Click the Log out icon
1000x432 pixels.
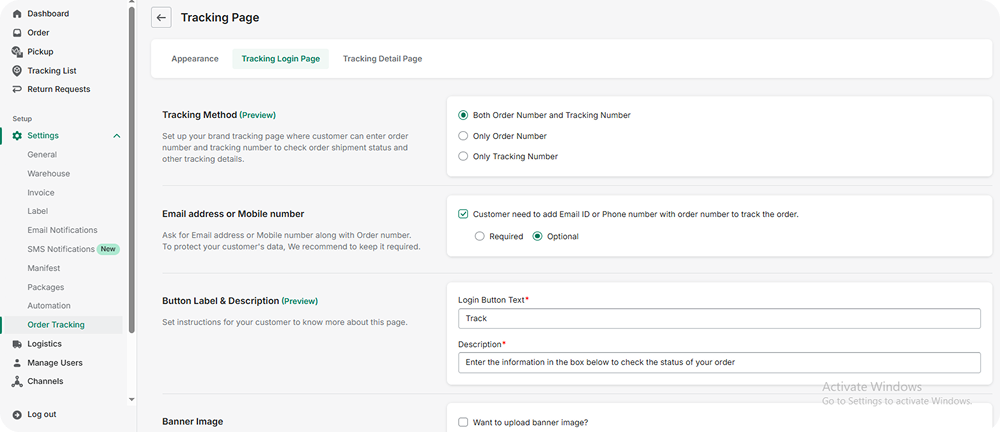pyautogui.click(x=17, y=414)
